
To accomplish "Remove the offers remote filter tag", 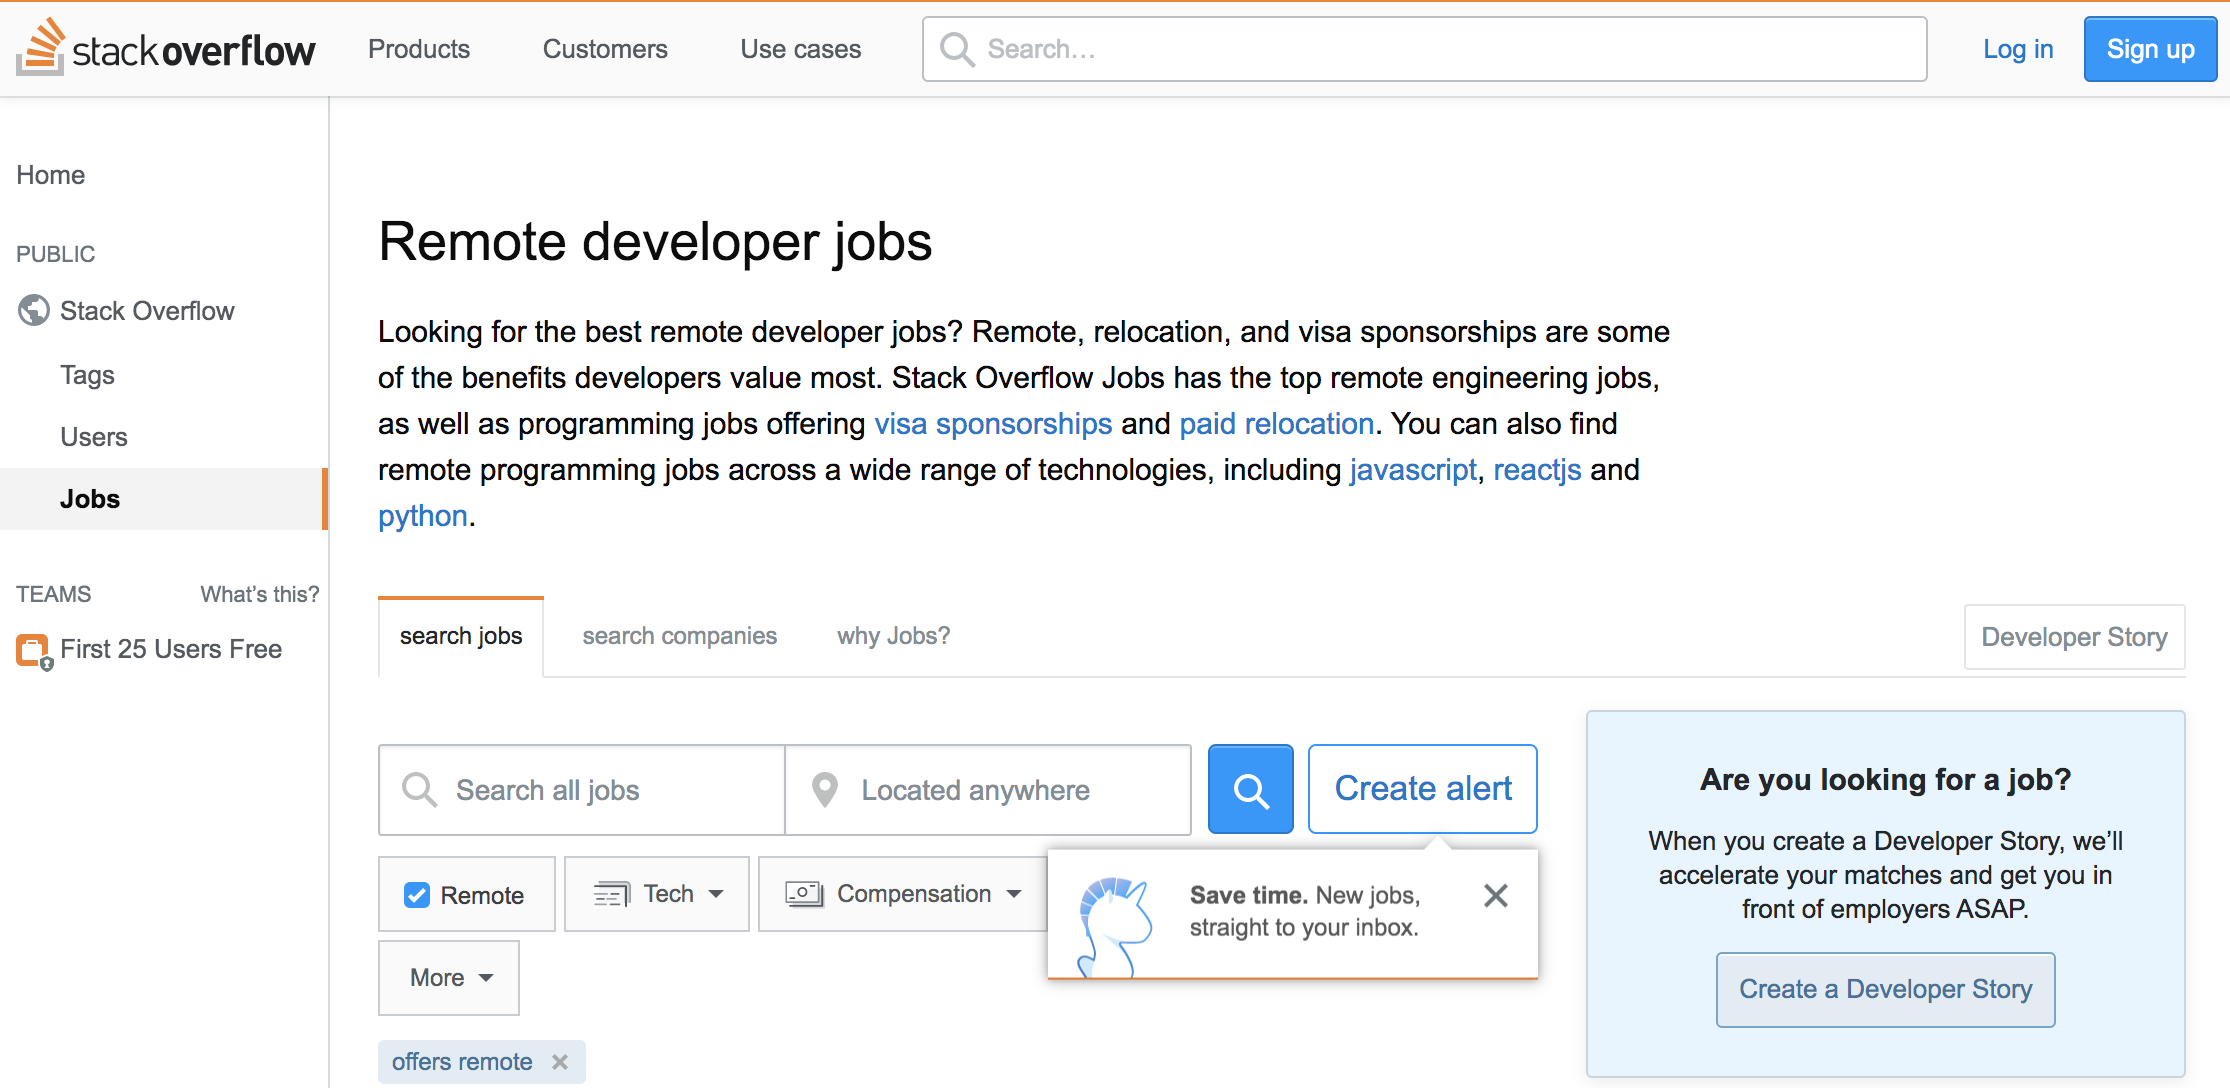I will (560, 1062).
